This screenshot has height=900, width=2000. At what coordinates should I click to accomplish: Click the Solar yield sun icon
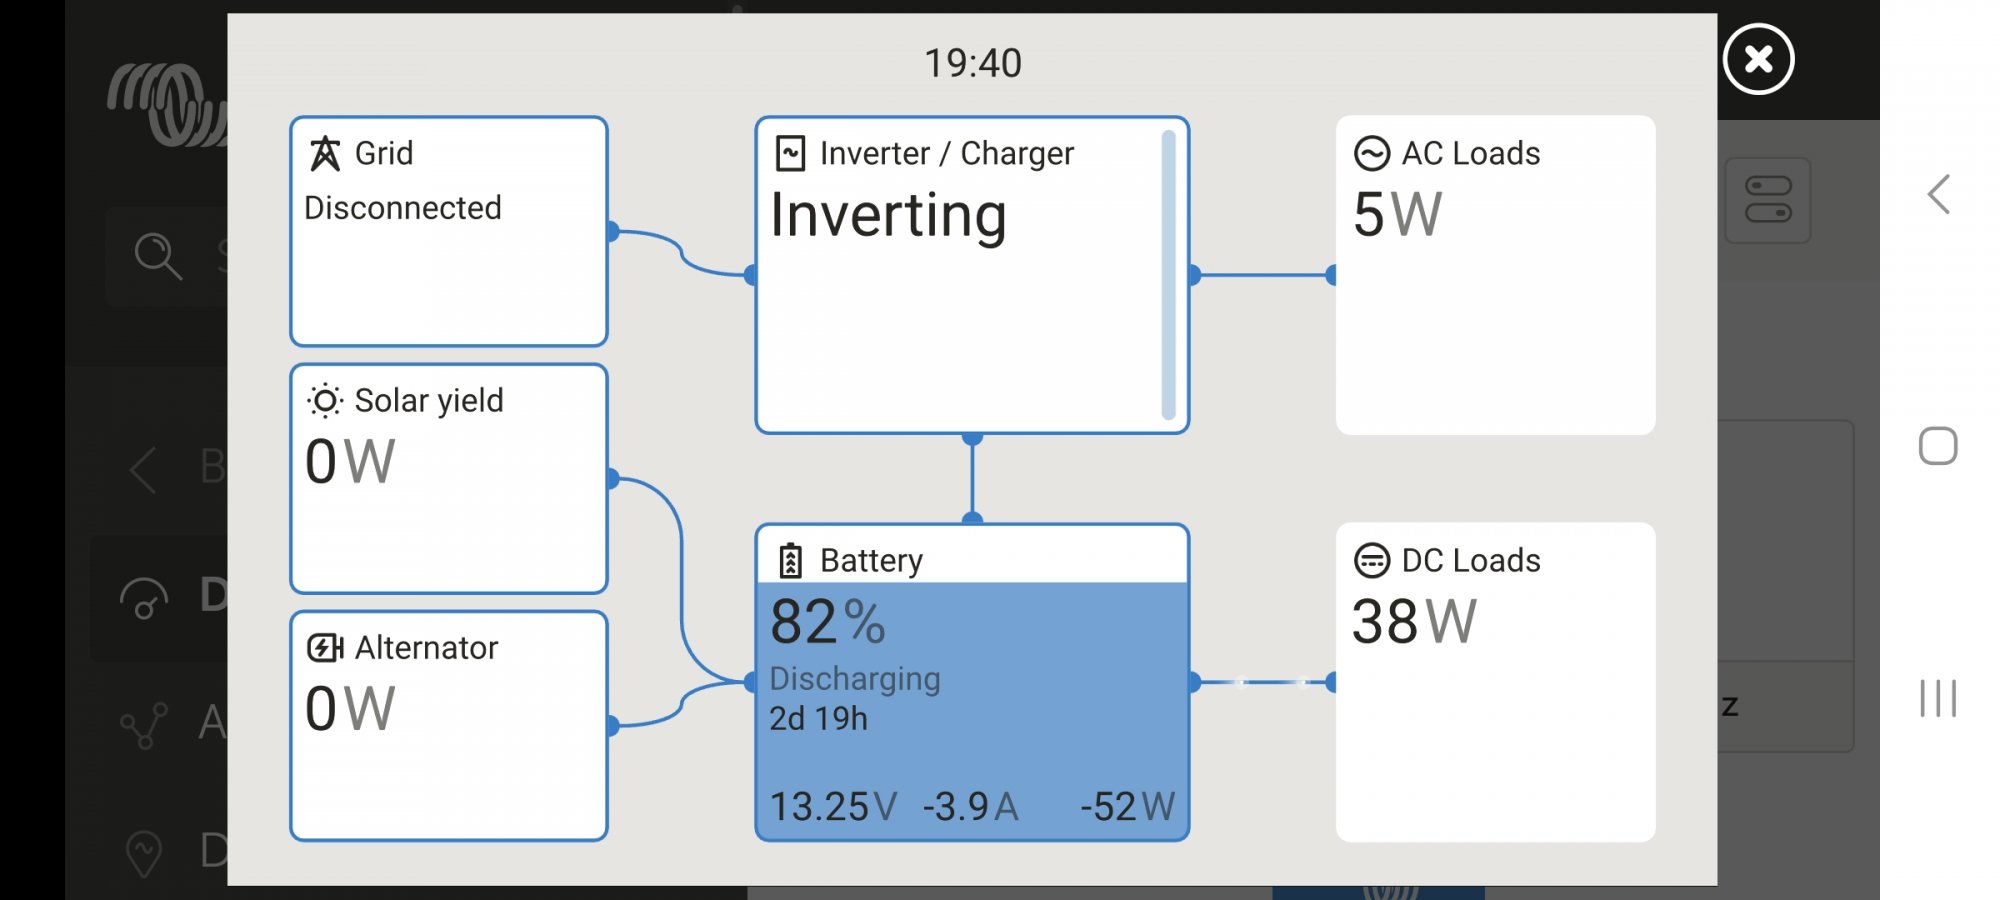point(325,401)
